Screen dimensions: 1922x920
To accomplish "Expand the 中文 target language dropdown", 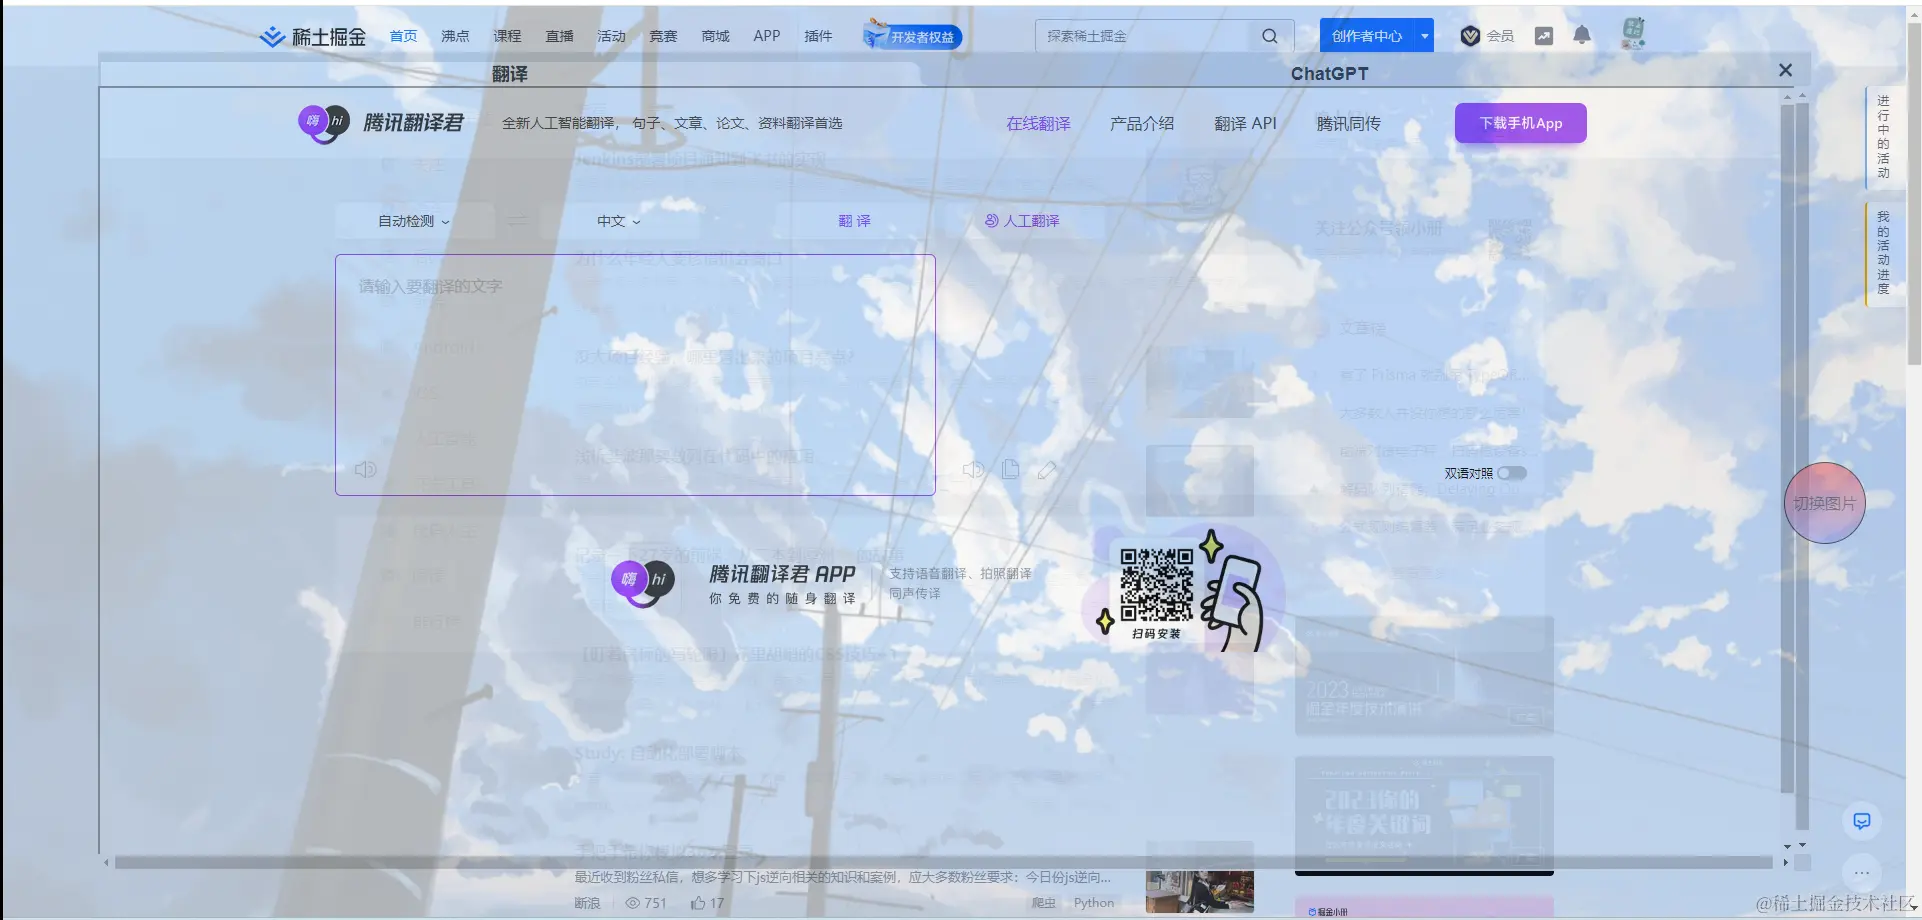I will coord(618,221).
